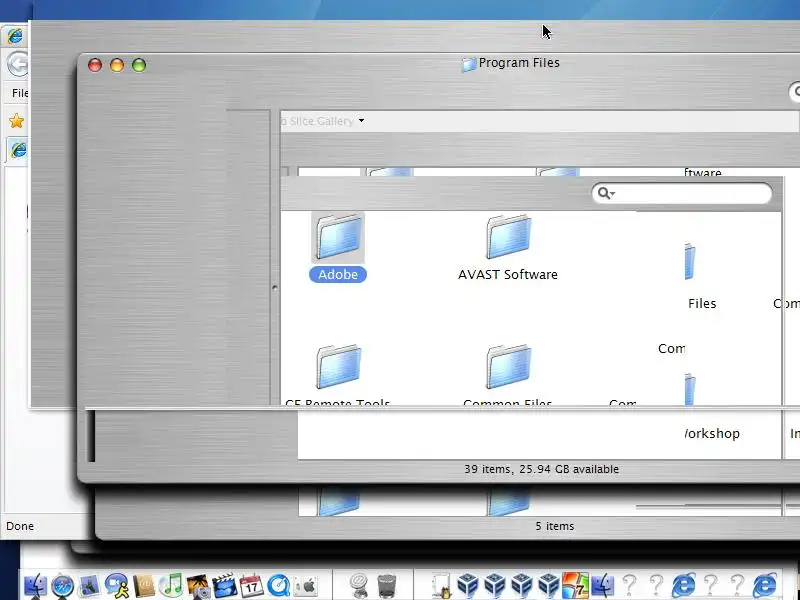Open the Adobe folder
Screen dimensions: 800x600
[x=339, y=237]
